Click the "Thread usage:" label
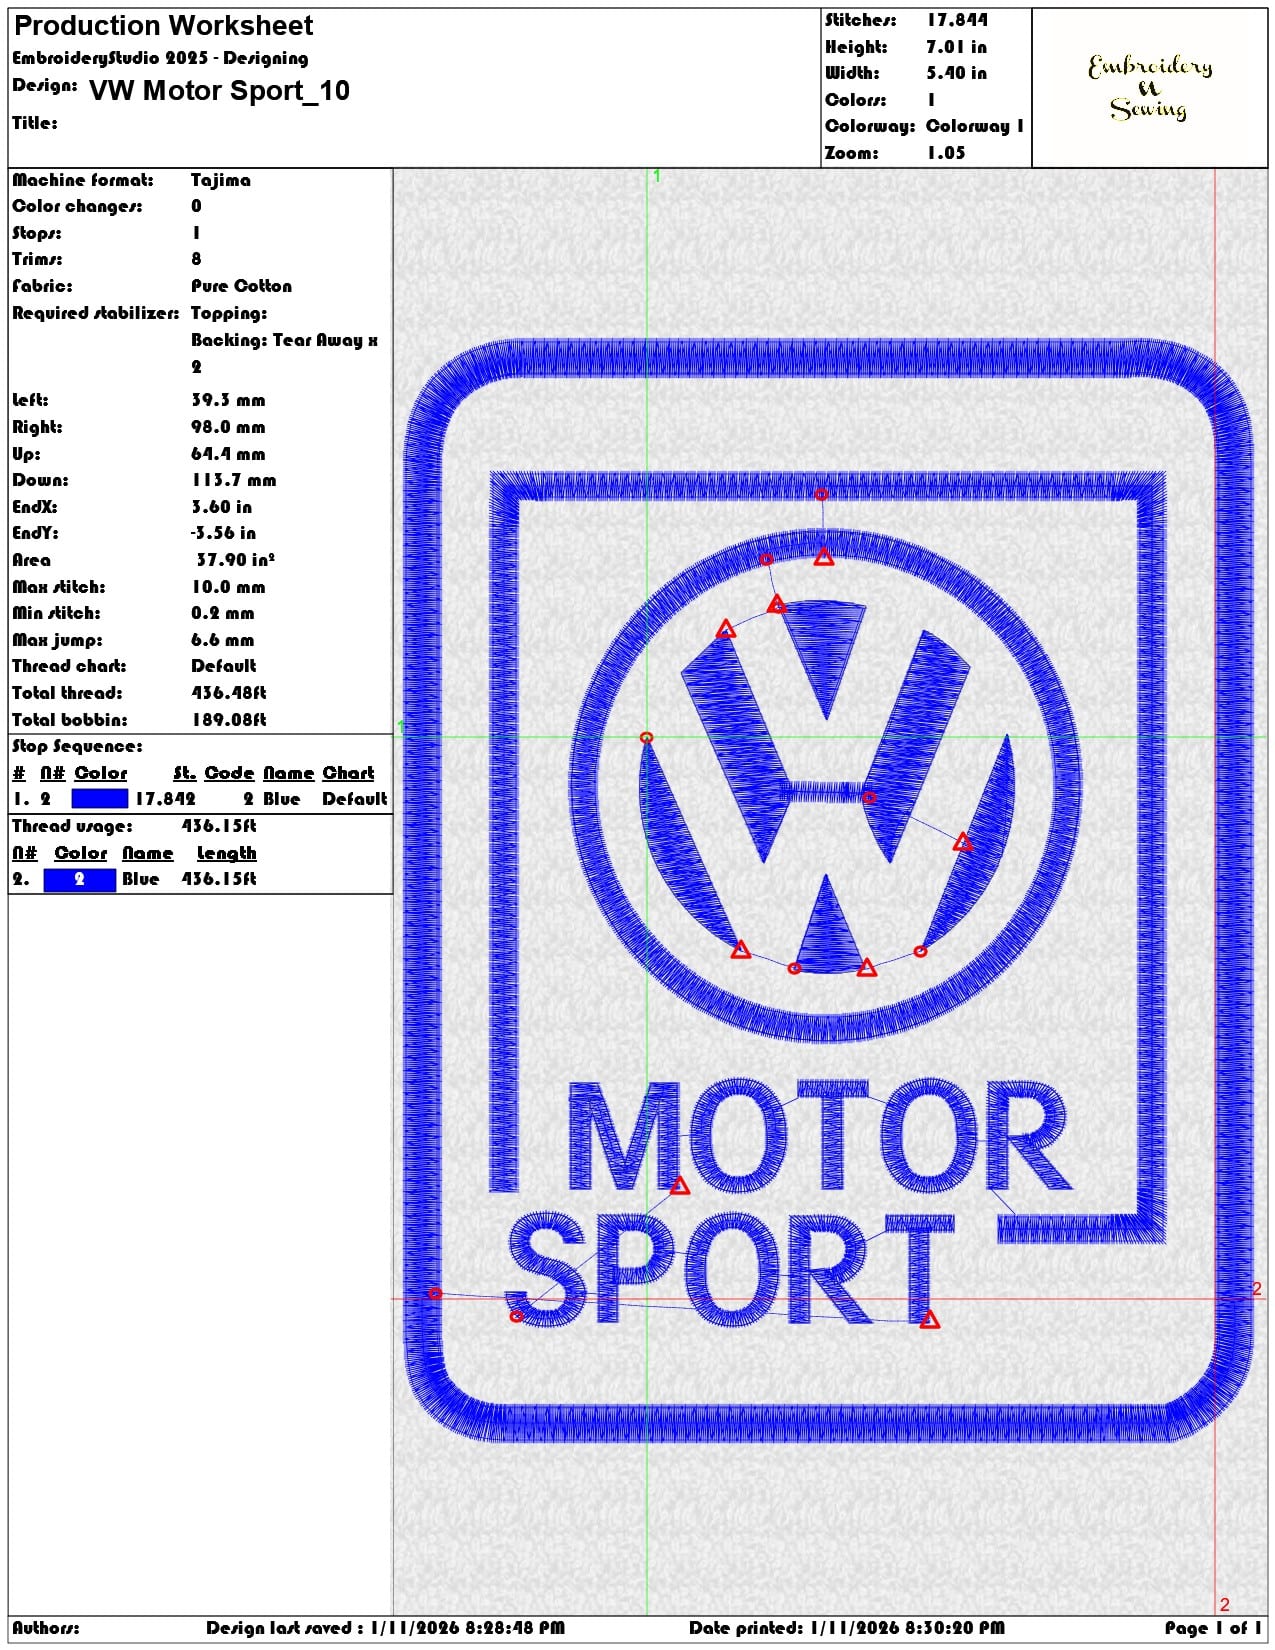 point(72,826)
